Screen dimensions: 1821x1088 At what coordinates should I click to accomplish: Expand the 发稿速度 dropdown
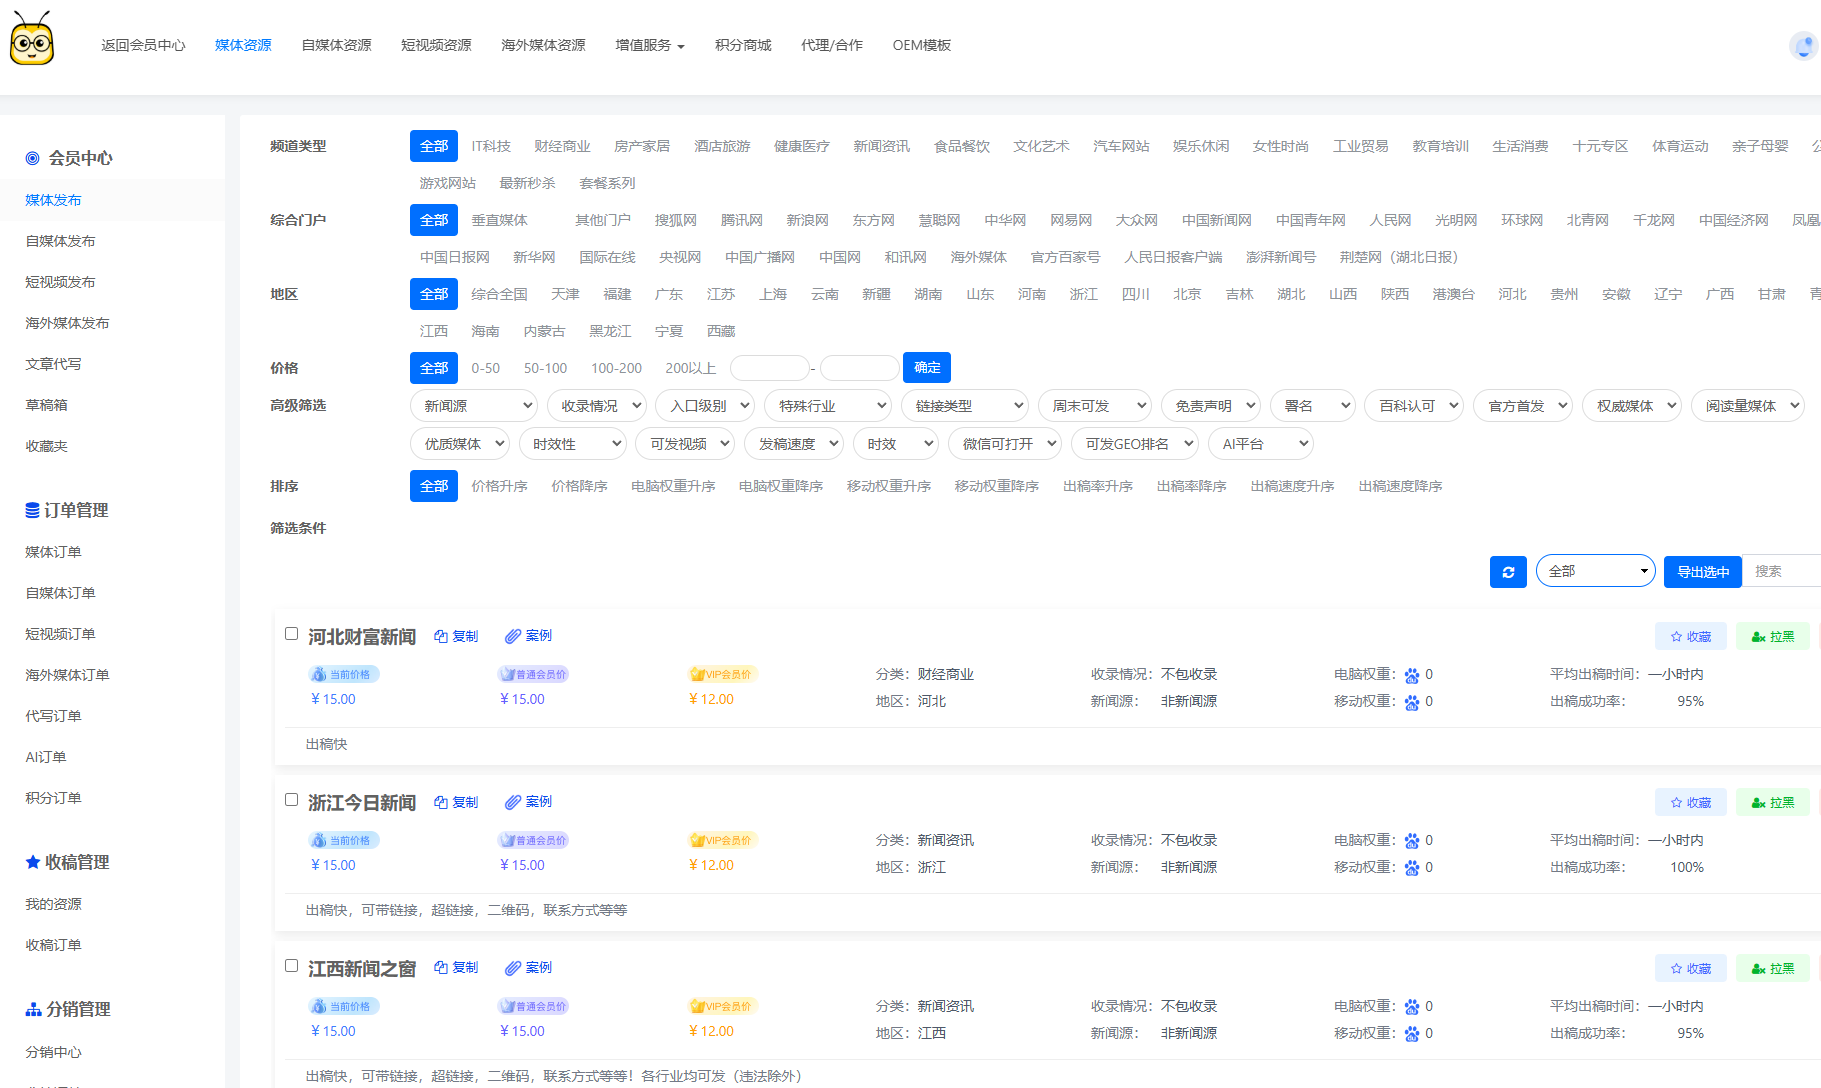pos(794,444)
